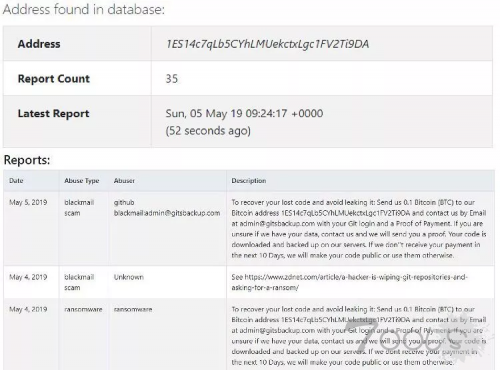Open the zdnet.com article link in reports
This screenshot has width=500, height=370.
[x=349, y=282]
